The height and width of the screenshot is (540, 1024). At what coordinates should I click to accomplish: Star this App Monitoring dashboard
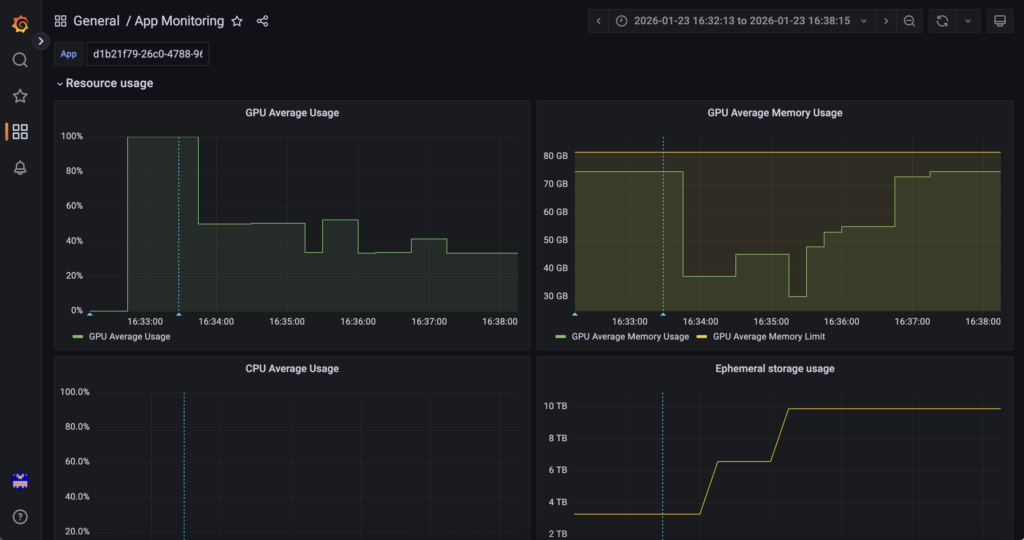[237, 21]
